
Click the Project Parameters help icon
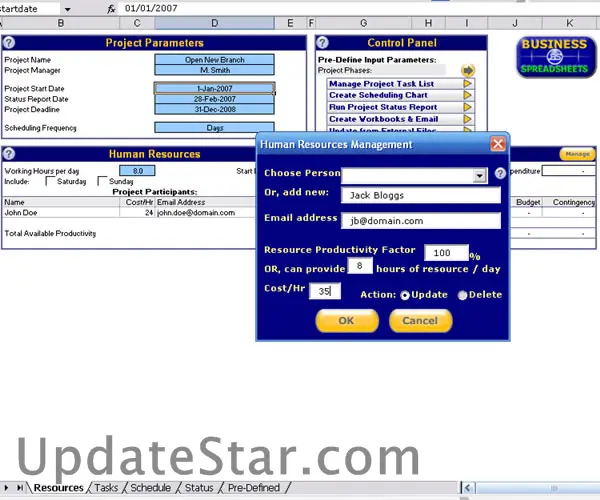point(9,42)
